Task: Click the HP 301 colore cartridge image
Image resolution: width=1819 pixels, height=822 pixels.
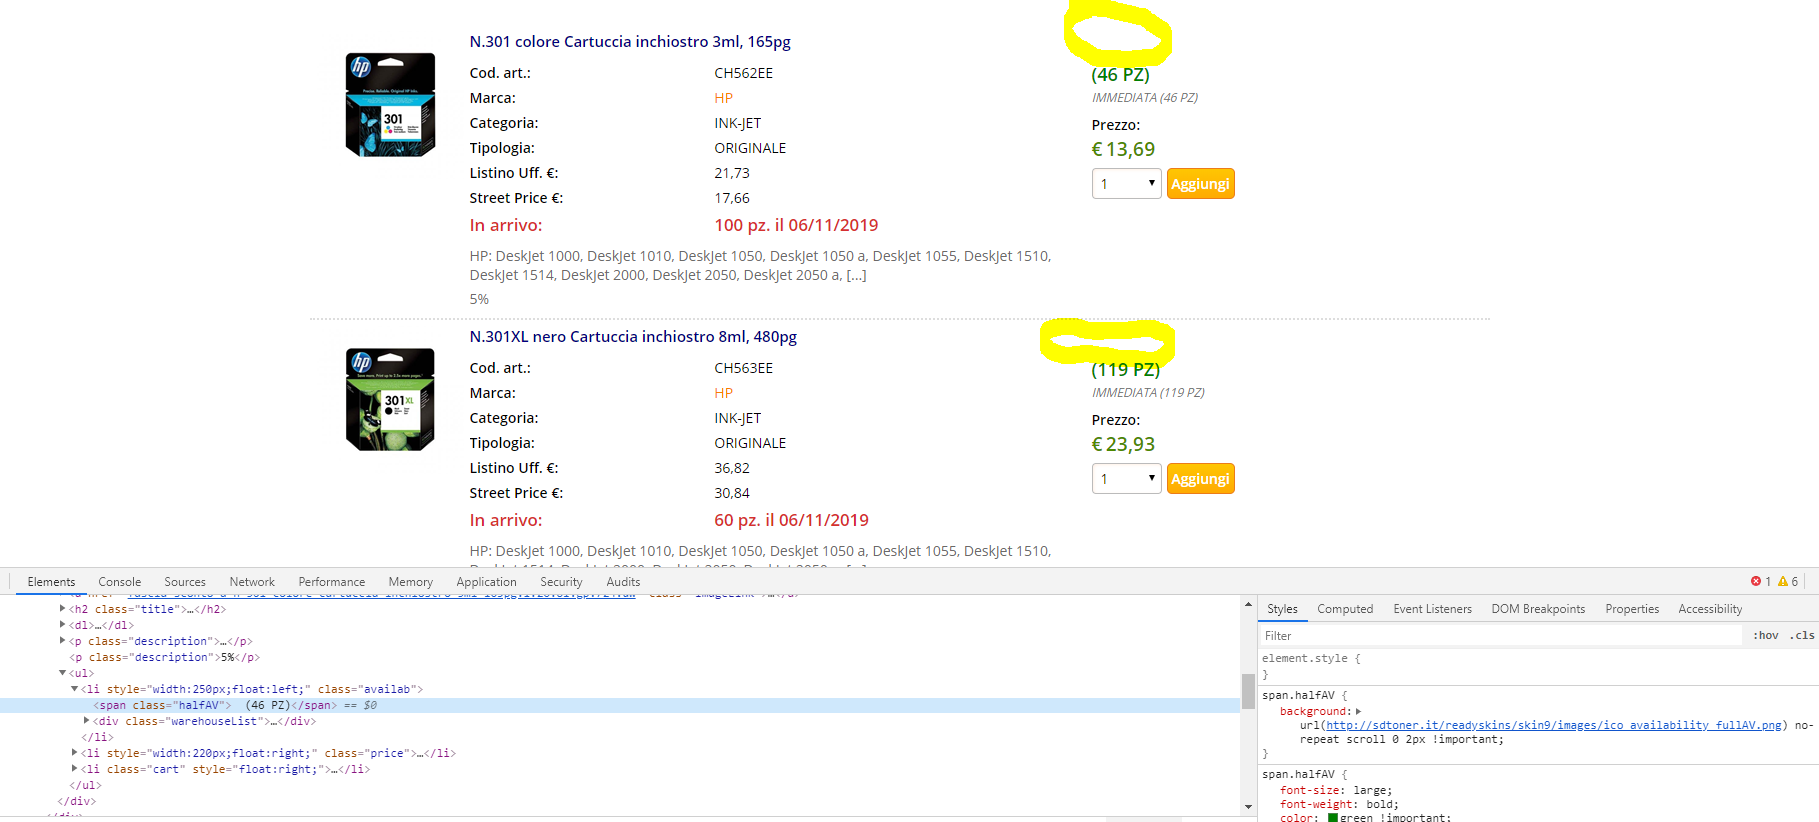Action: pos(390,105)
